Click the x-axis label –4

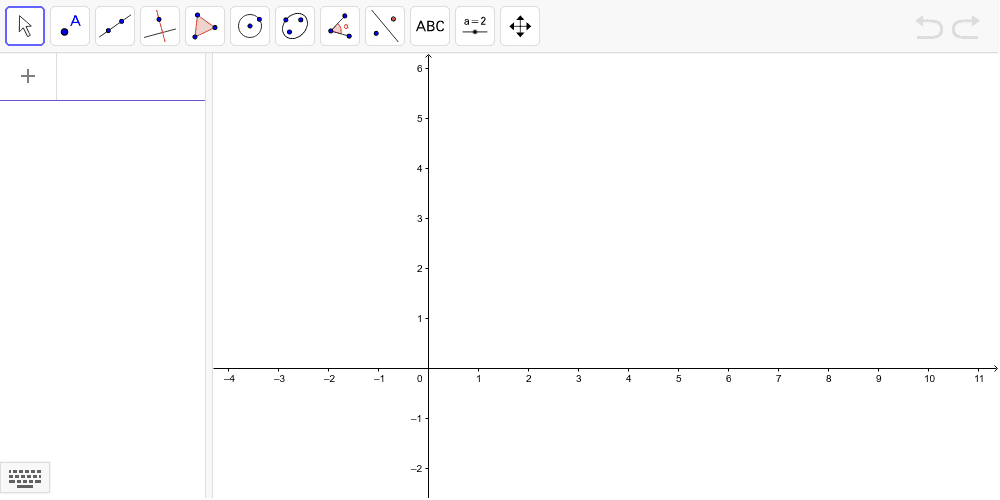tap(229, 379)
